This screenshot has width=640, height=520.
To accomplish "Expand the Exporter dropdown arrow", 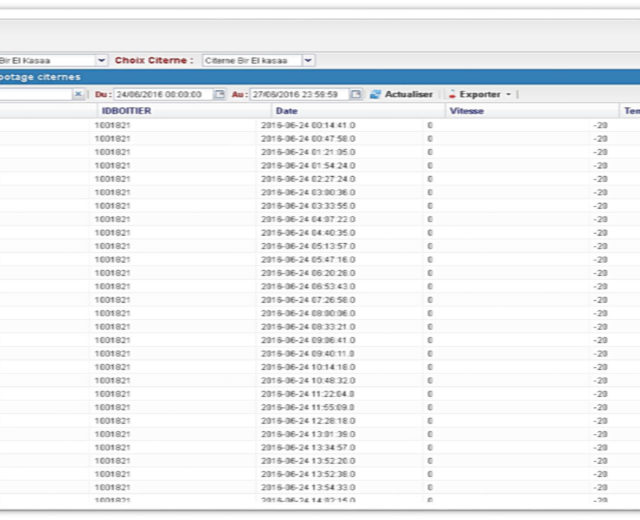I will point(508,94).
